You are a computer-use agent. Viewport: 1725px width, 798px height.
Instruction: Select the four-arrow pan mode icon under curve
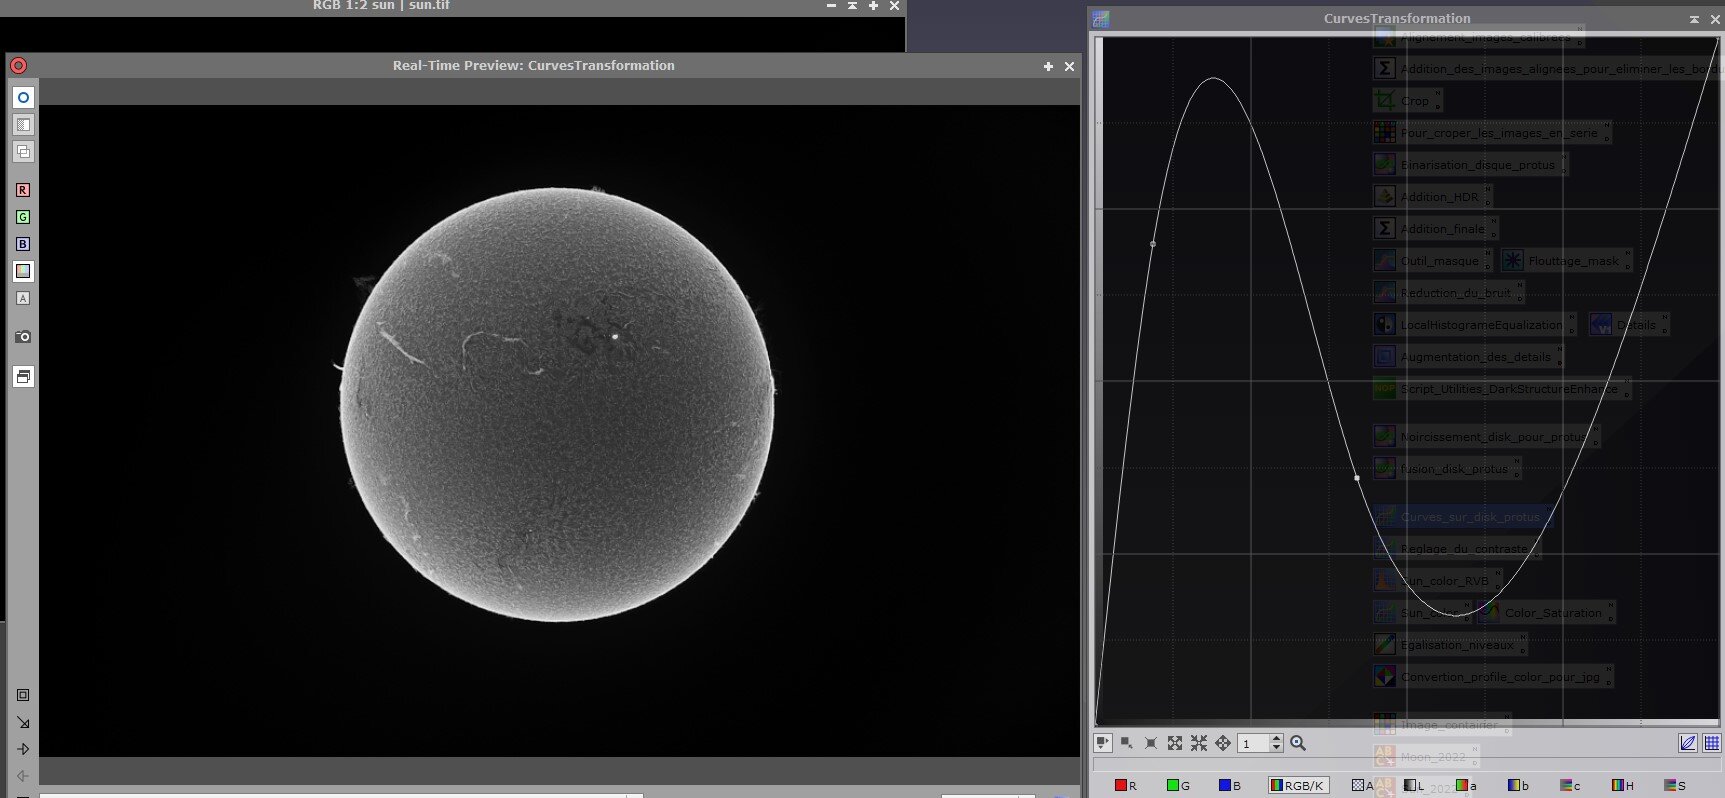(x=1223, y=743)
